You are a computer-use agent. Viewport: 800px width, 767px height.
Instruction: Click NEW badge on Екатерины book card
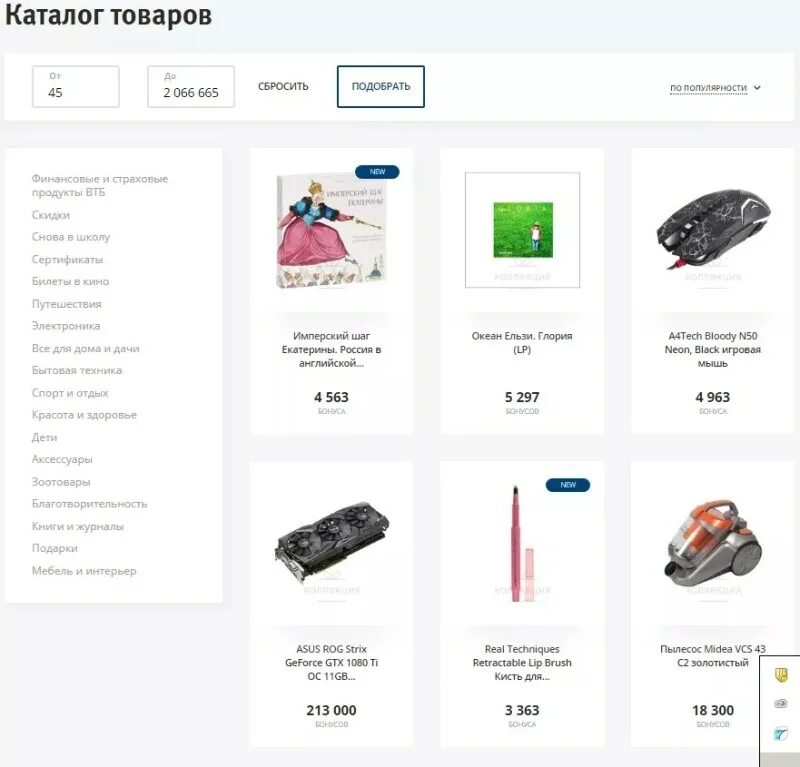click(377, 172)
